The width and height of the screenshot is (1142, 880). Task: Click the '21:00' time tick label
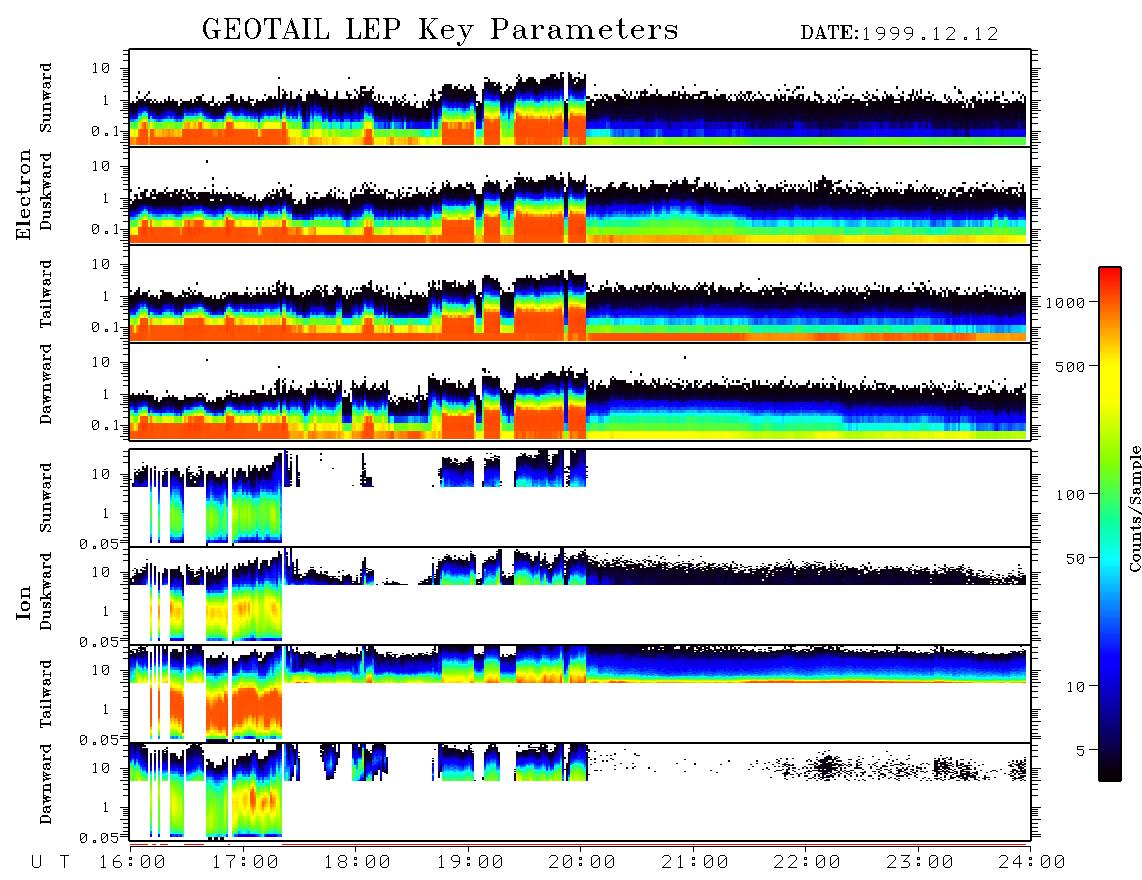(x=696, y=862)
